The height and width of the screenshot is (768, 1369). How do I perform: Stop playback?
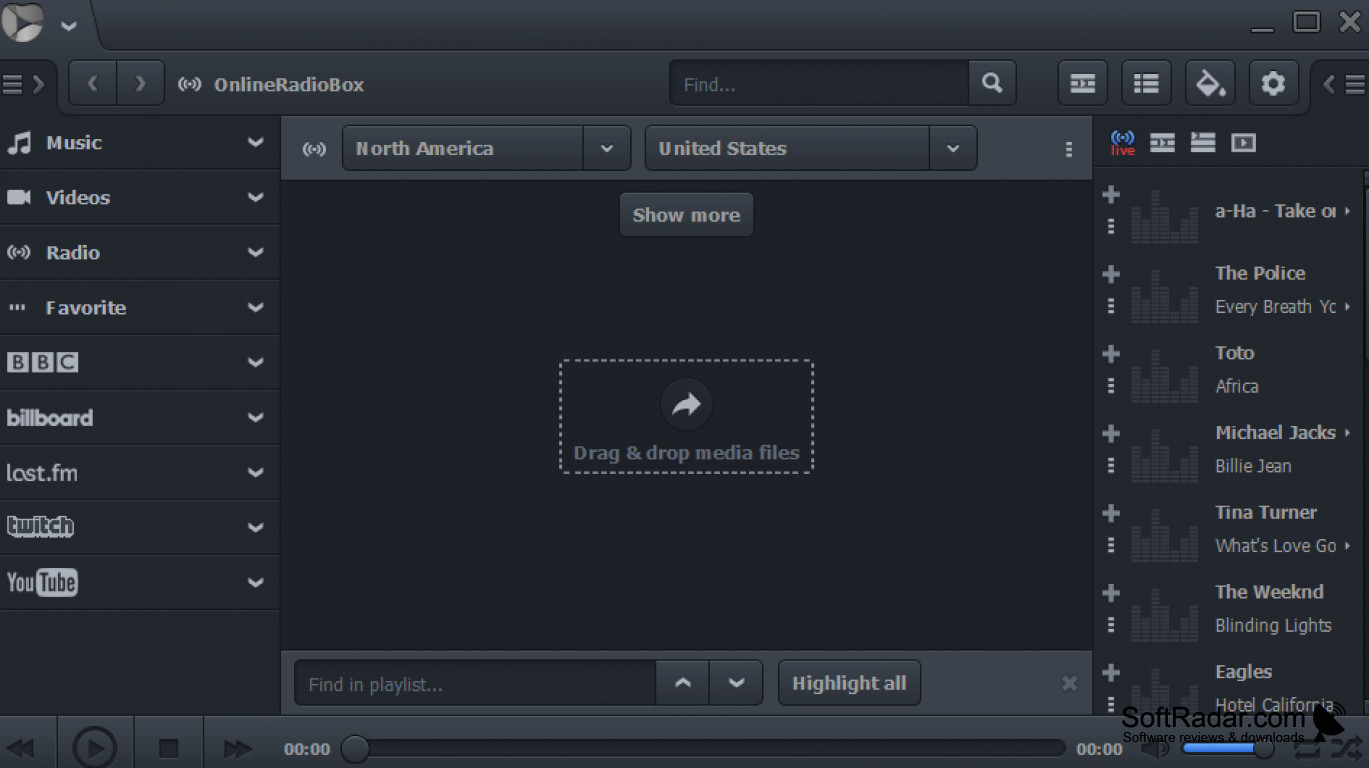tap(169, 747)
